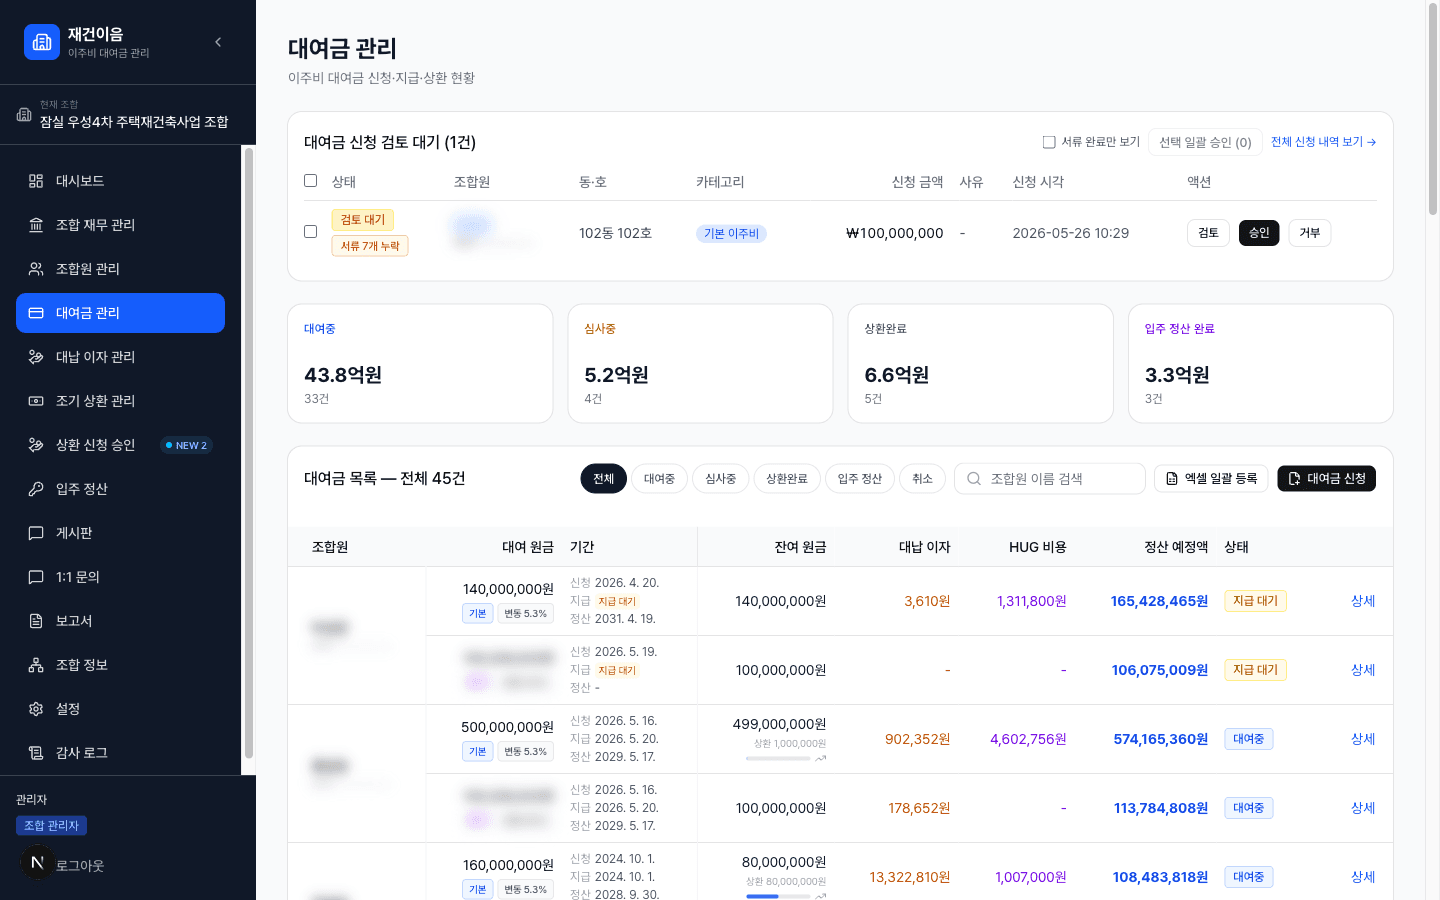This screenshot has height=900, width=1440.
Task: Open 상환 신청 승인 with NEW 2 badge
Action: pyautogui.click(x=120, y=445)
